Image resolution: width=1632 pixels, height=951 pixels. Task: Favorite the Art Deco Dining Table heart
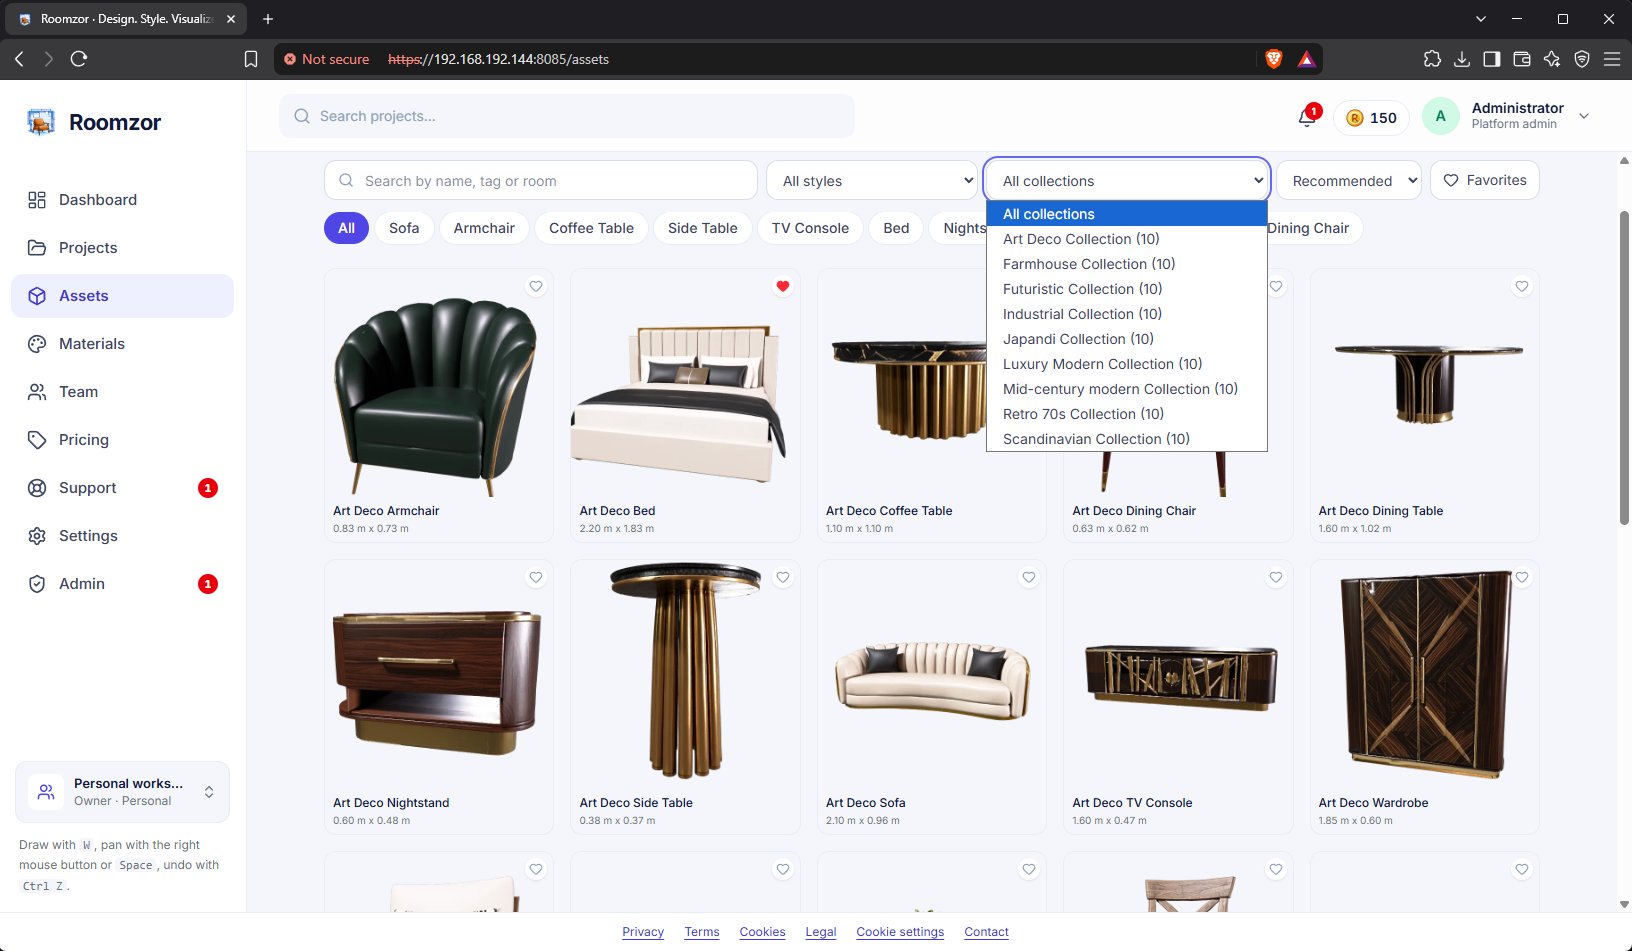tap(1522, 286)
